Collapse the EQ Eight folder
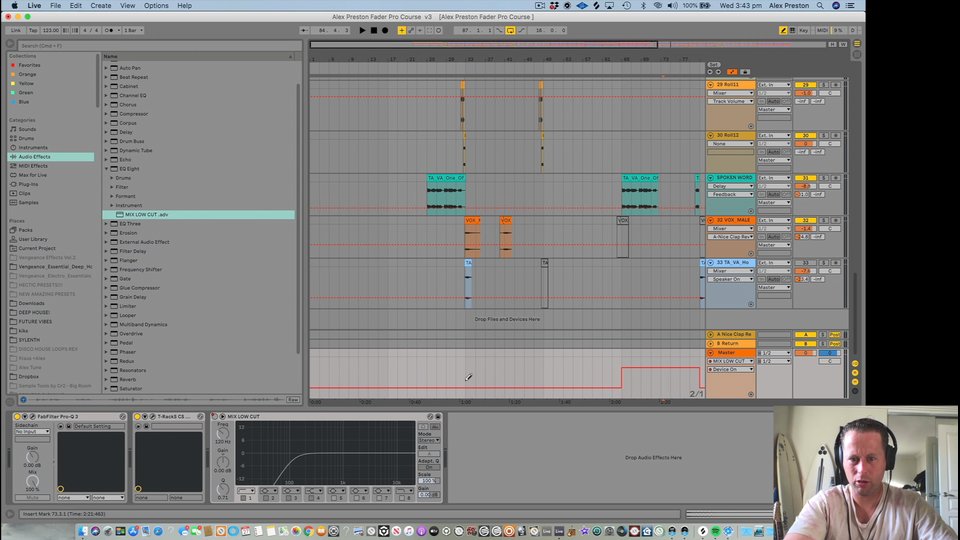This screenshot has width=960, height=540. pyautogui.click(x=106, y=169)
